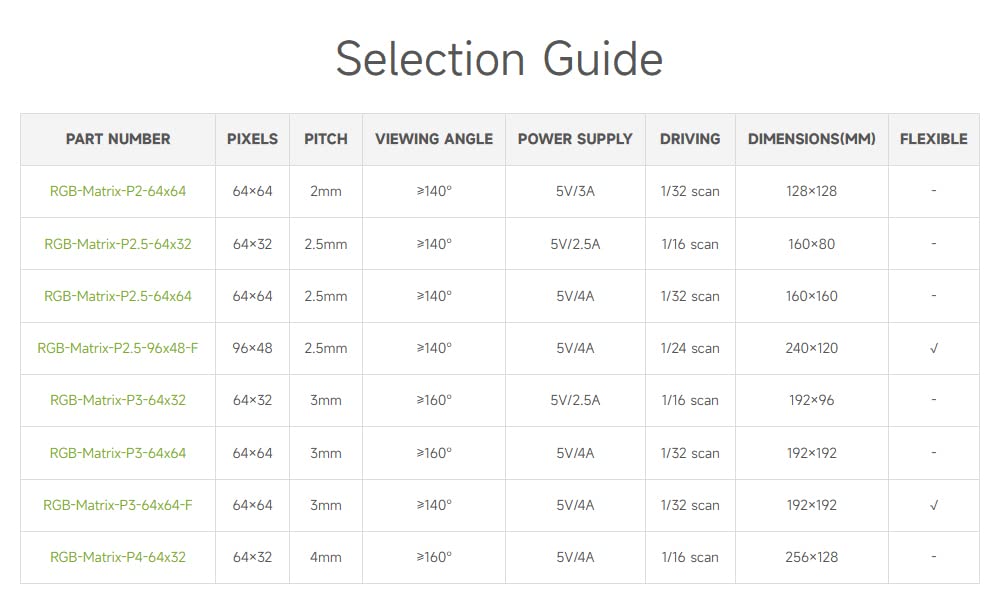
Task: Open the RGB-Matrix-P3-64x64-F part link
Action: point(118,505)
